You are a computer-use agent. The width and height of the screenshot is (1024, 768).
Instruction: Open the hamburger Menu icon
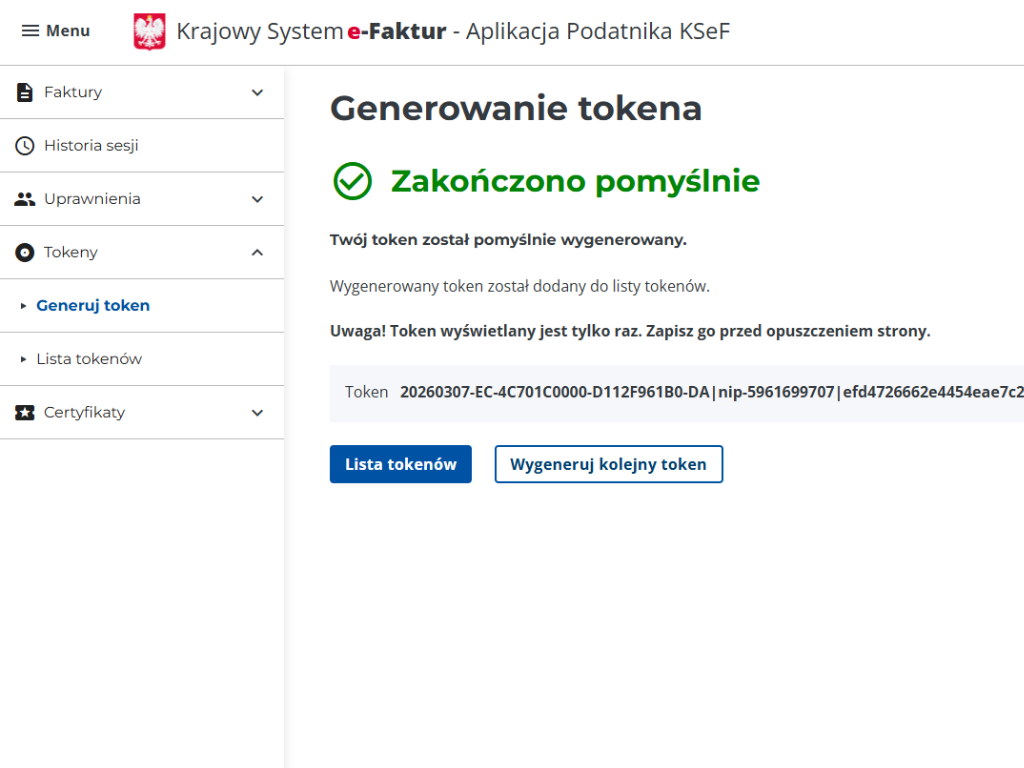coord(31,31)
